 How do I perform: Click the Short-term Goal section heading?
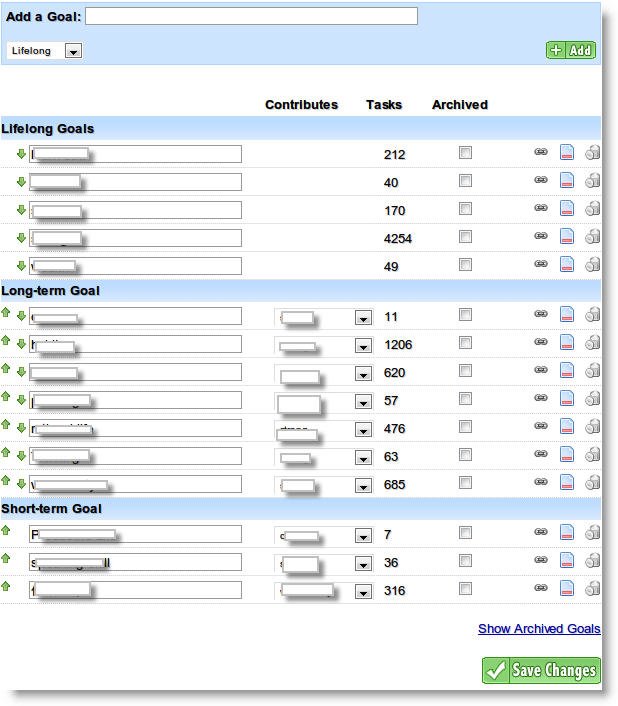point(51,509)
